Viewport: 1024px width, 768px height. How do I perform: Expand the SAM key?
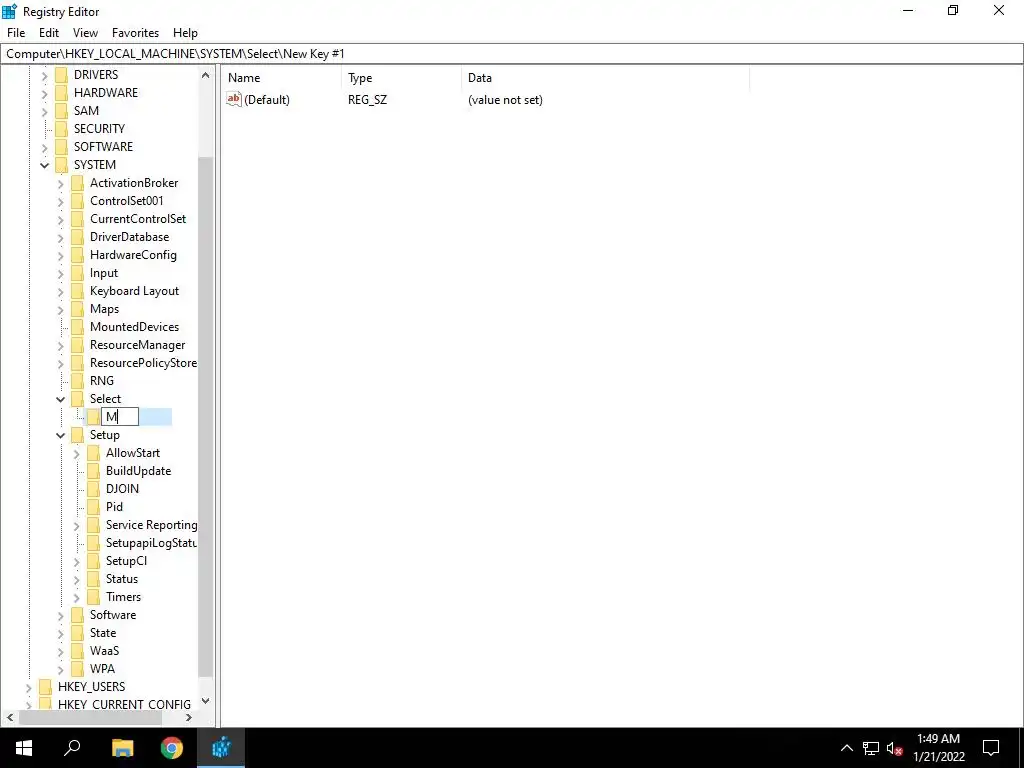(x=44, y=112)
